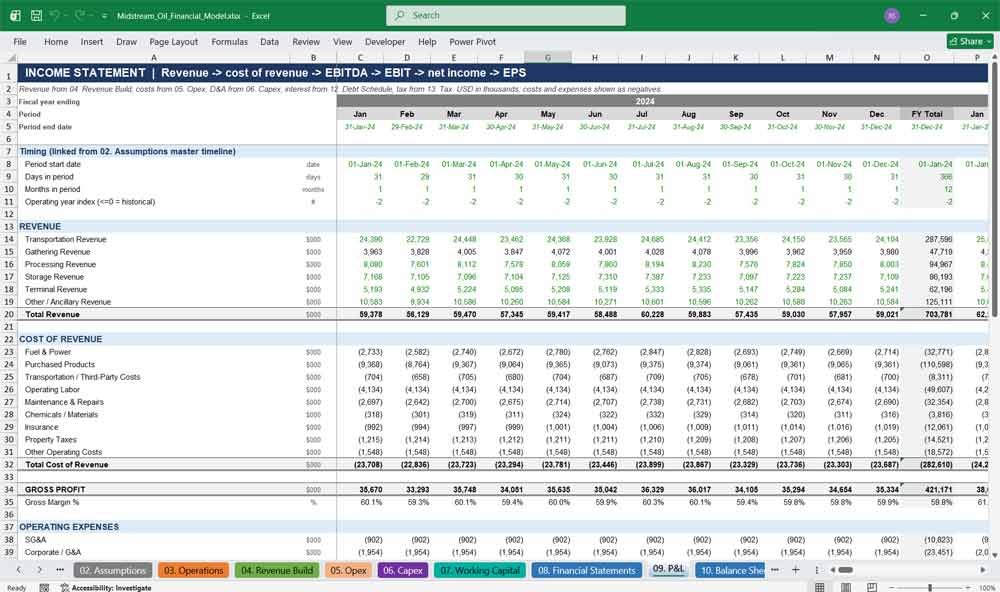Select the FY Total header cell
The image size is (1000, 592).
click(x=927, y=114)
